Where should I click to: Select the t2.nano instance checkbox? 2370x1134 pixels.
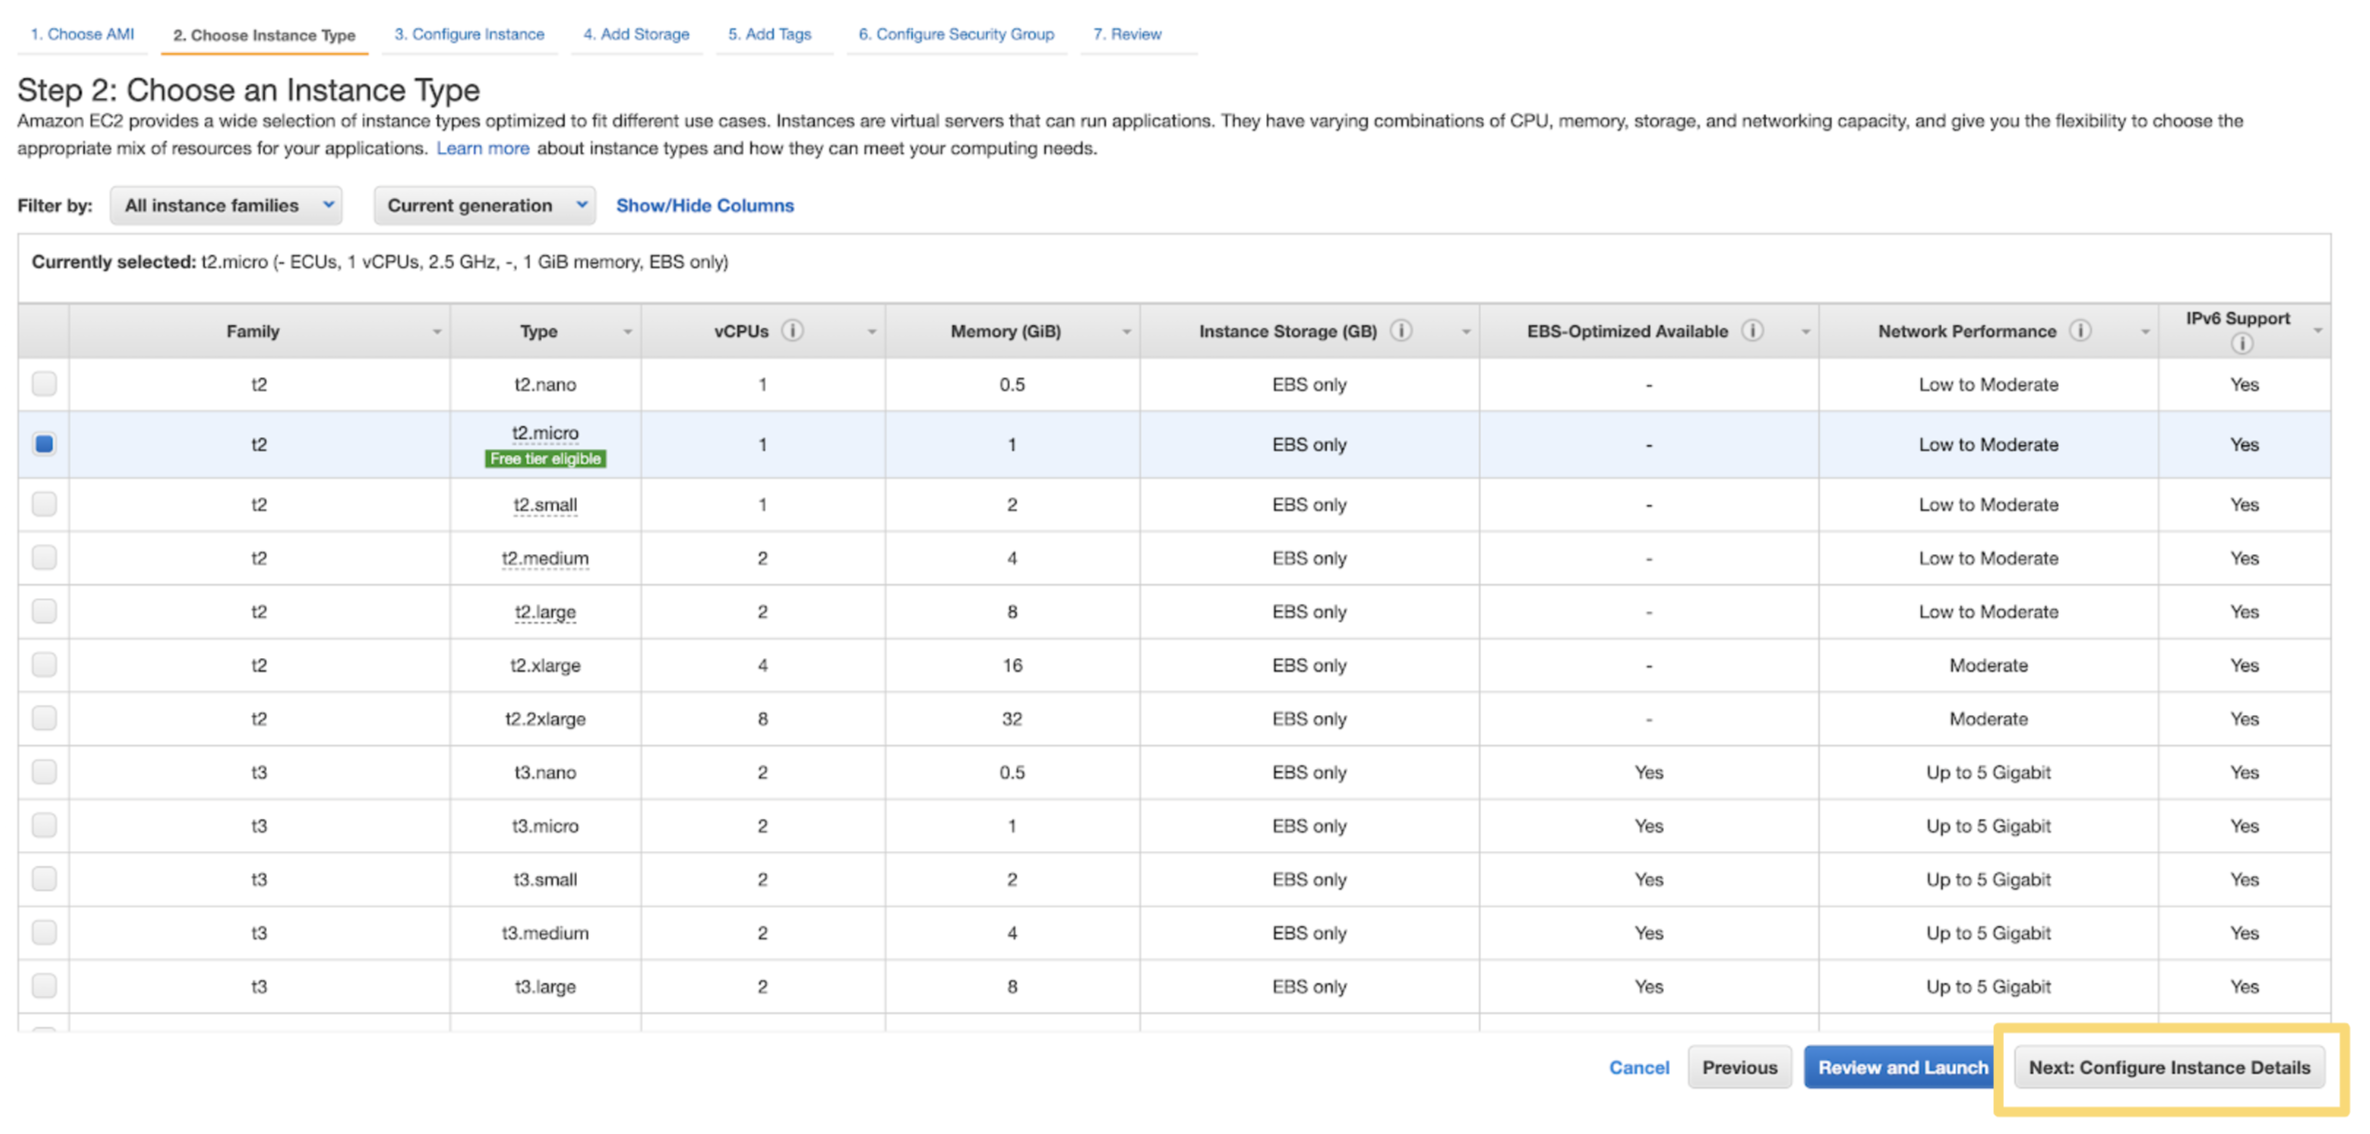coord(44,384)
